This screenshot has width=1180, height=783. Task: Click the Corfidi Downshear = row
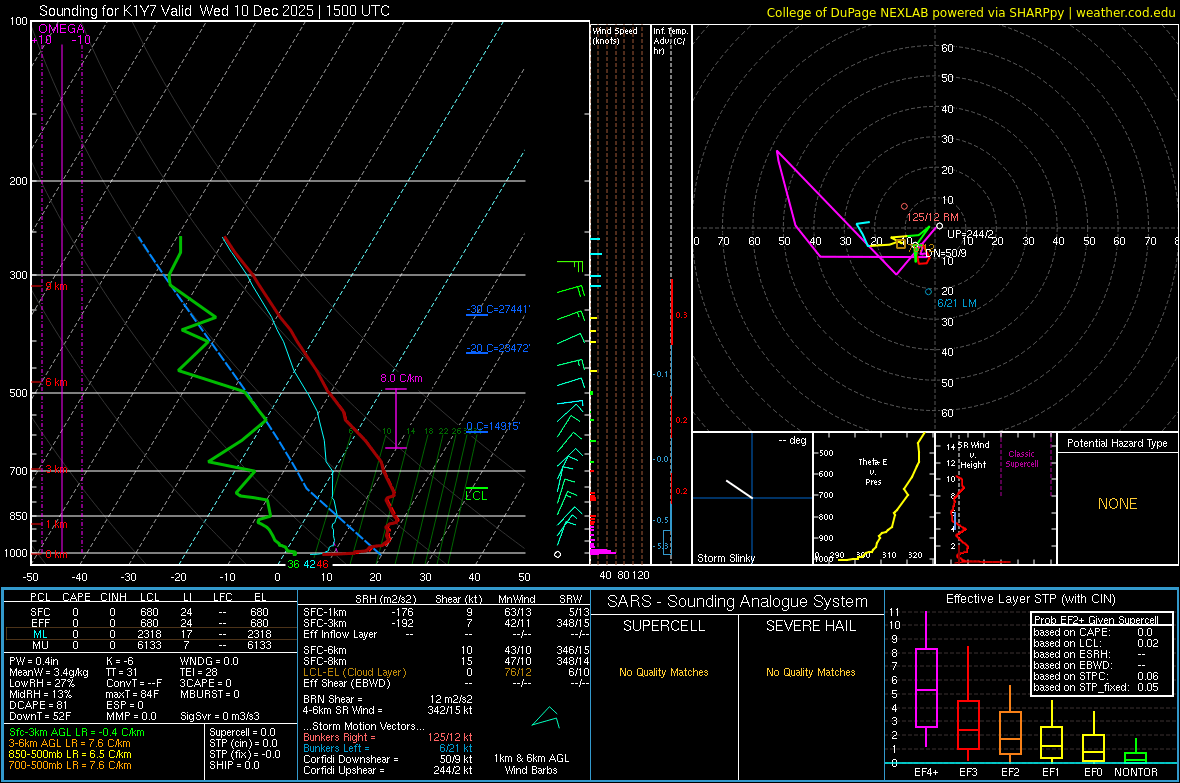tap(388, 759)
